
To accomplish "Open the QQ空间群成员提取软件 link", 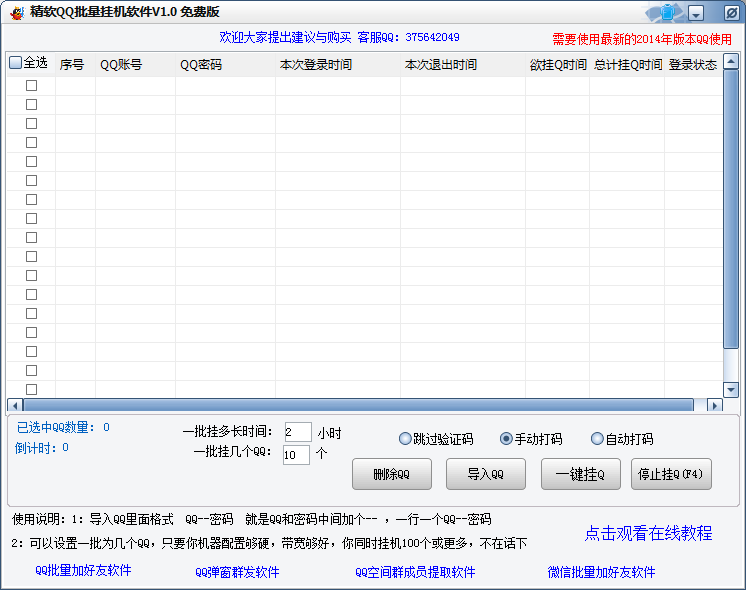I will pyautogui.click(x=415, y=572).
